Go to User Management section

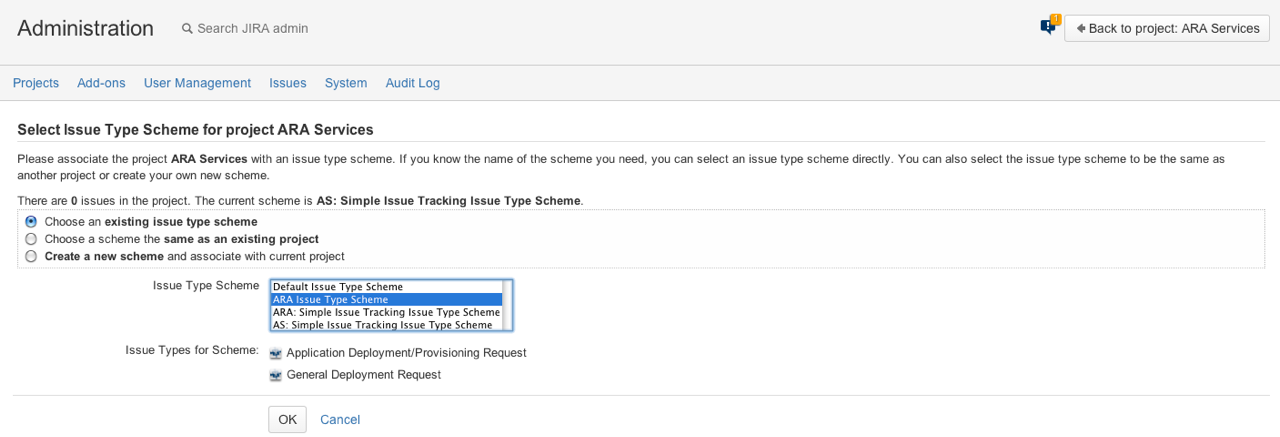[197, 83]
